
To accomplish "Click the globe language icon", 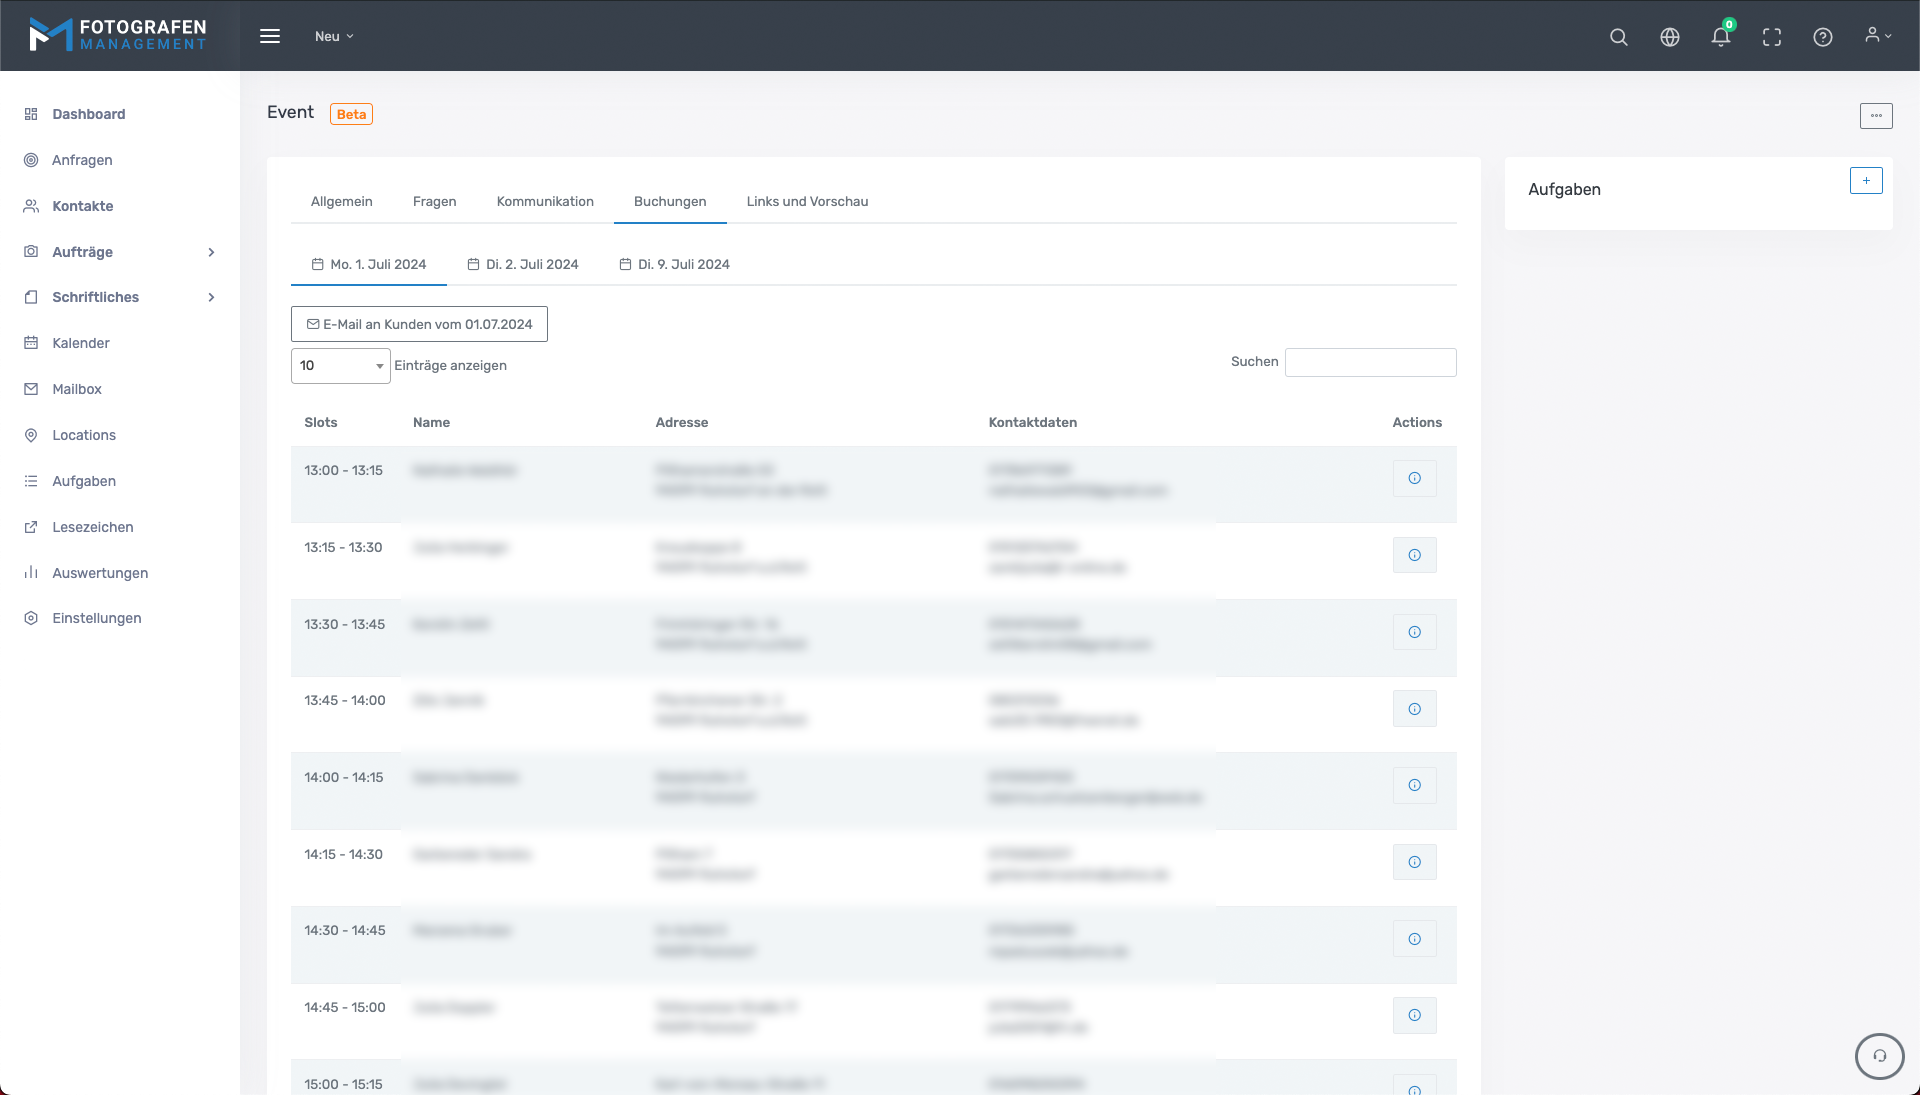I will pos(1669,37).
